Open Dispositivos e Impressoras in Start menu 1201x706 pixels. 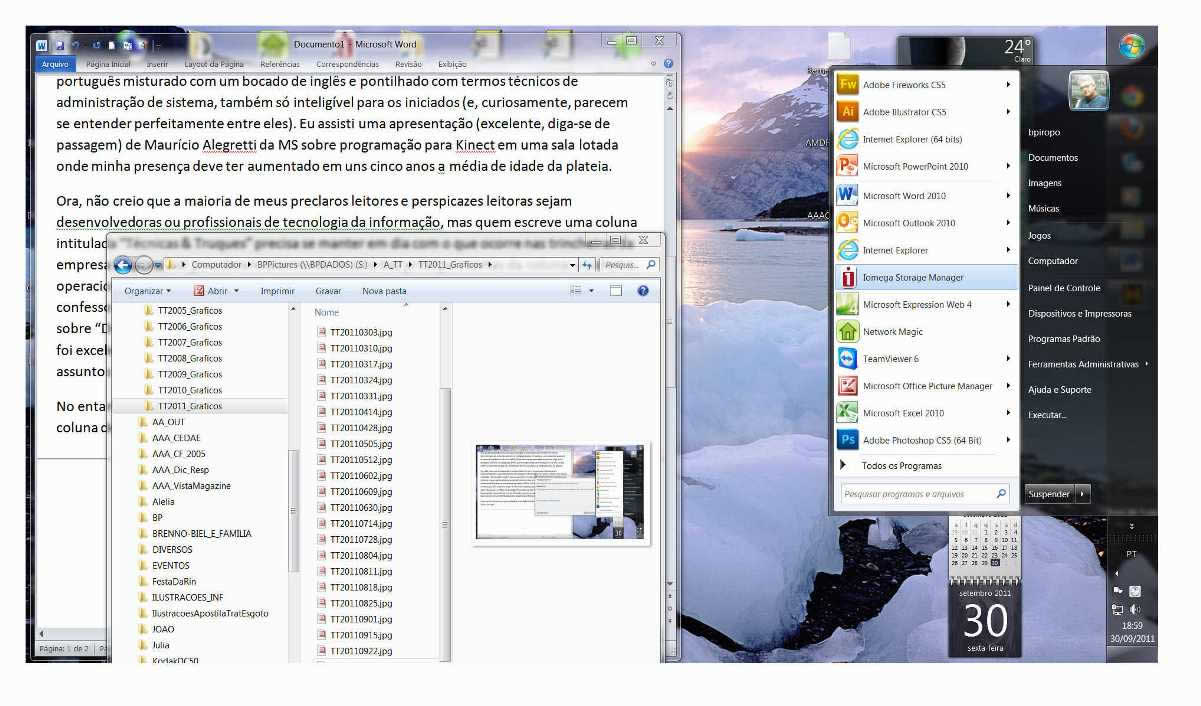pos(1080,314)
